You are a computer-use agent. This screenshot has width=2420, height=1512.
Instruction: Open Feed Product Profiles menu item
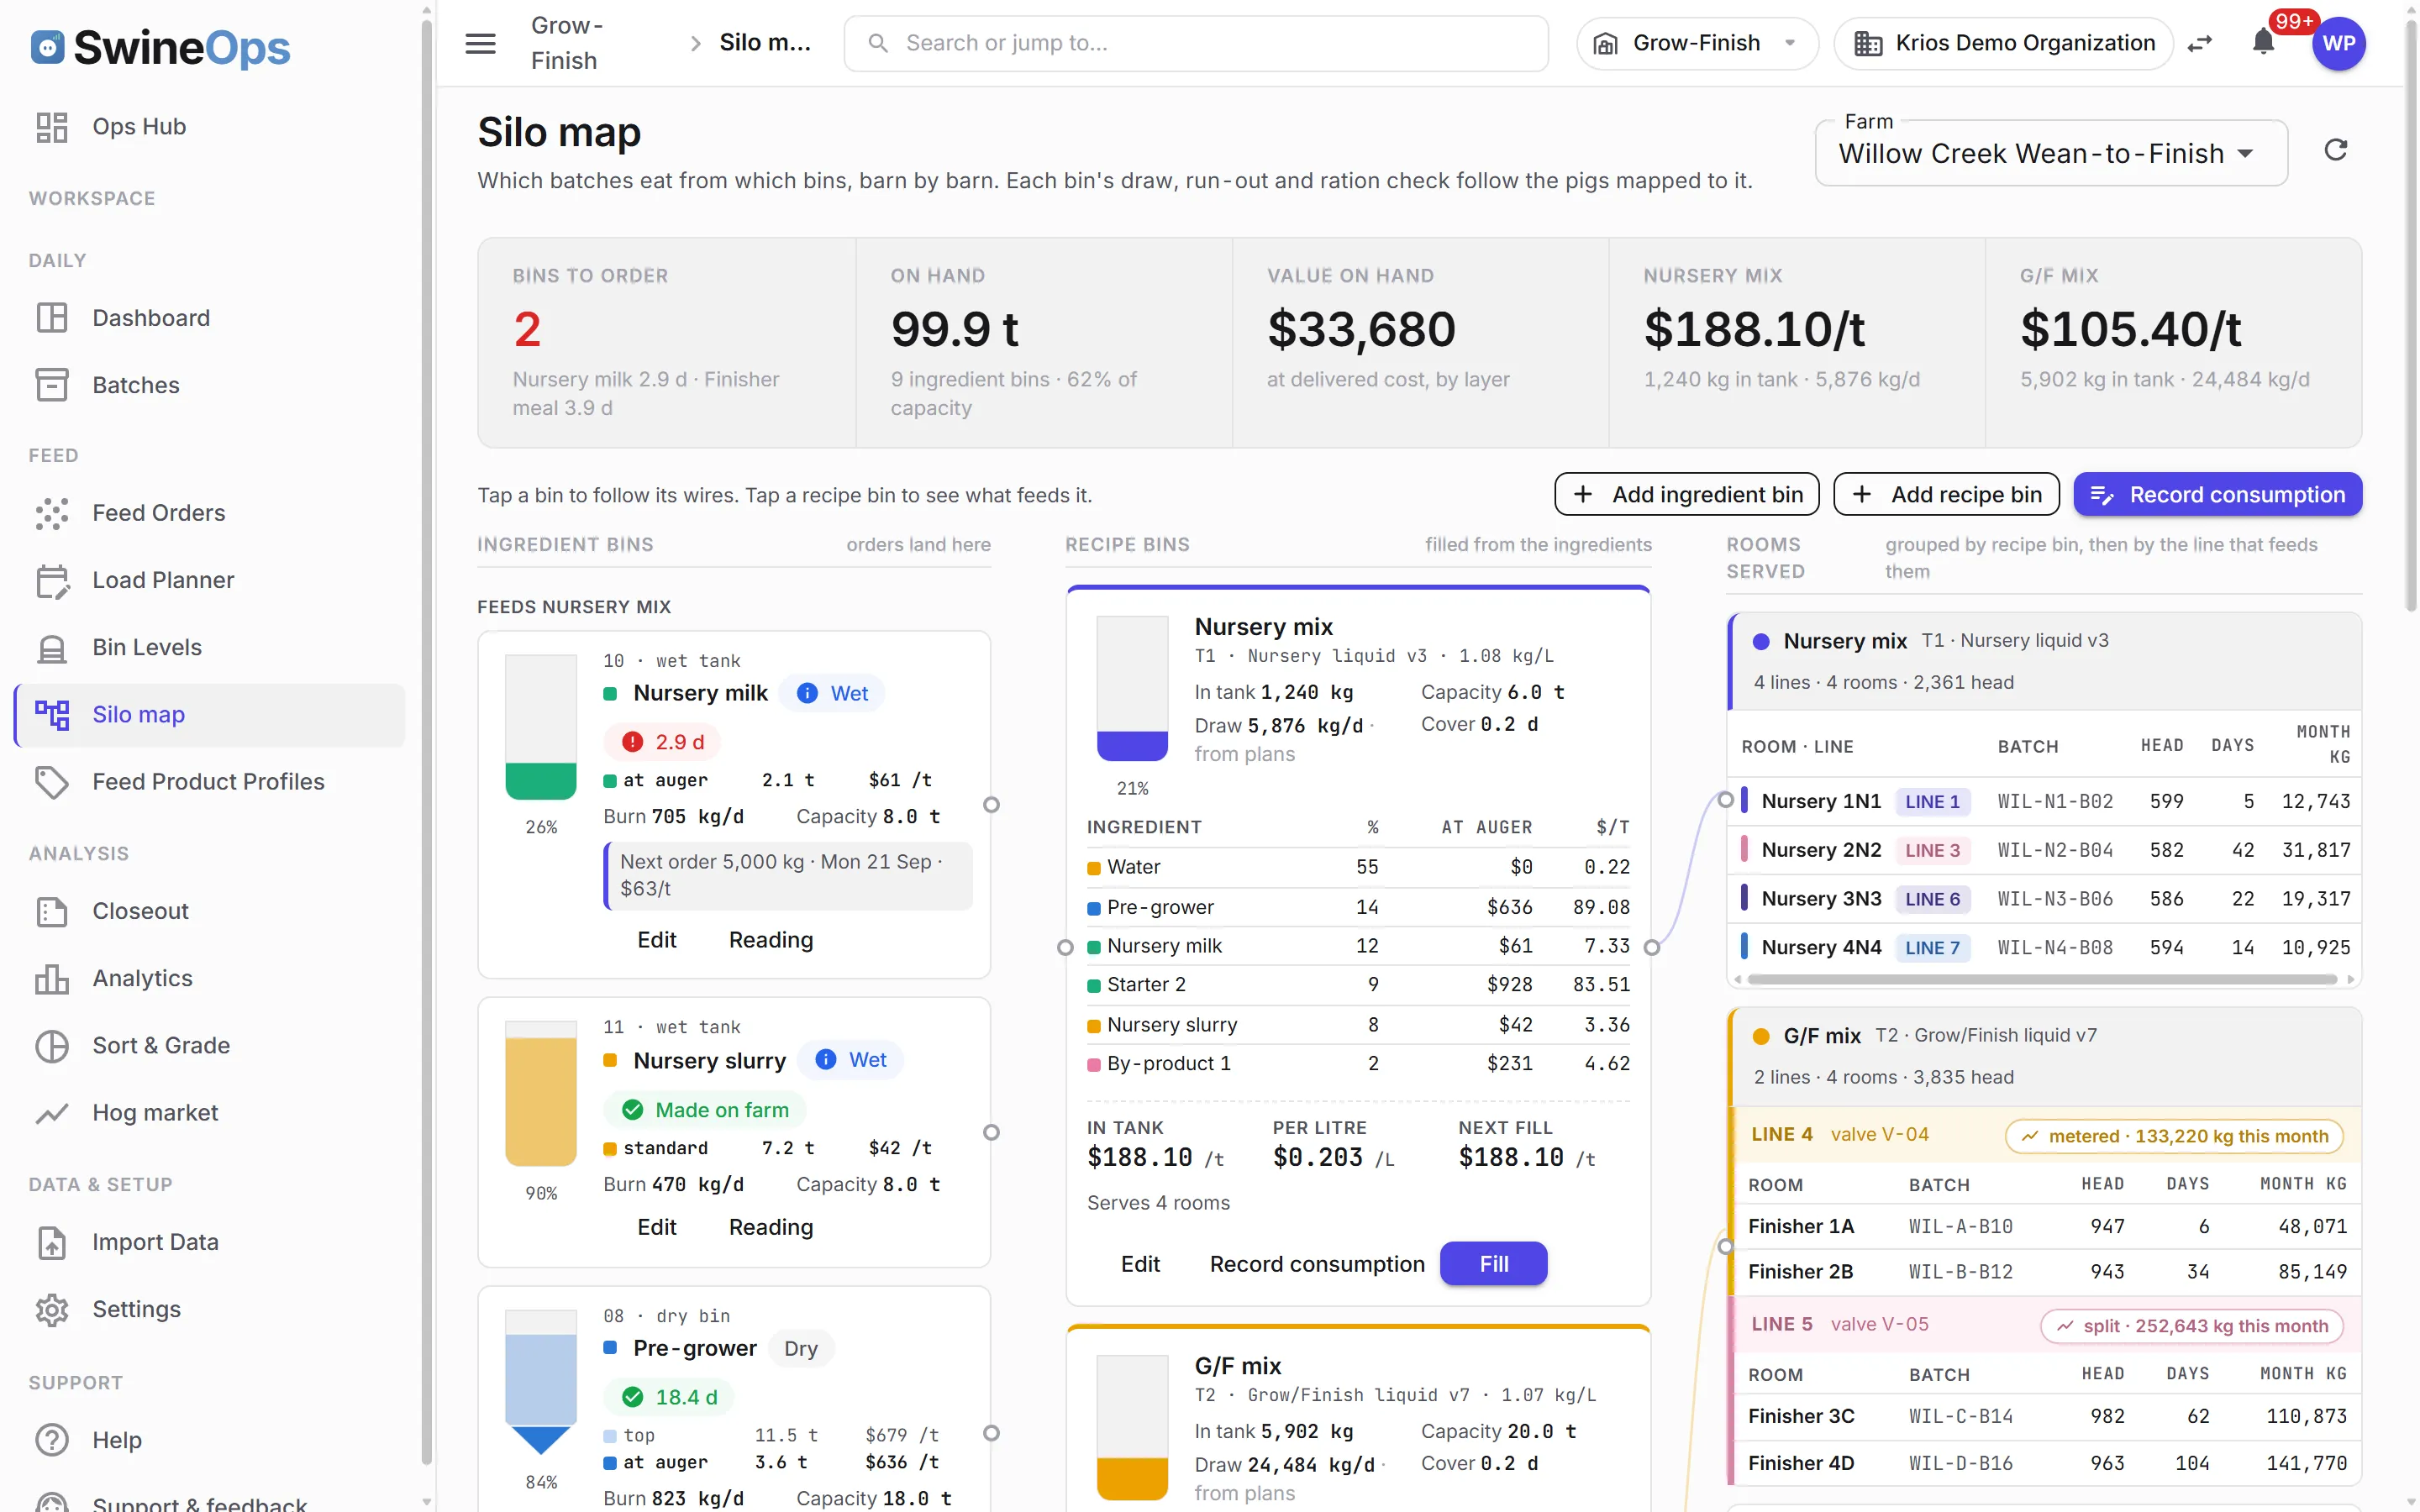click(210, 781)
